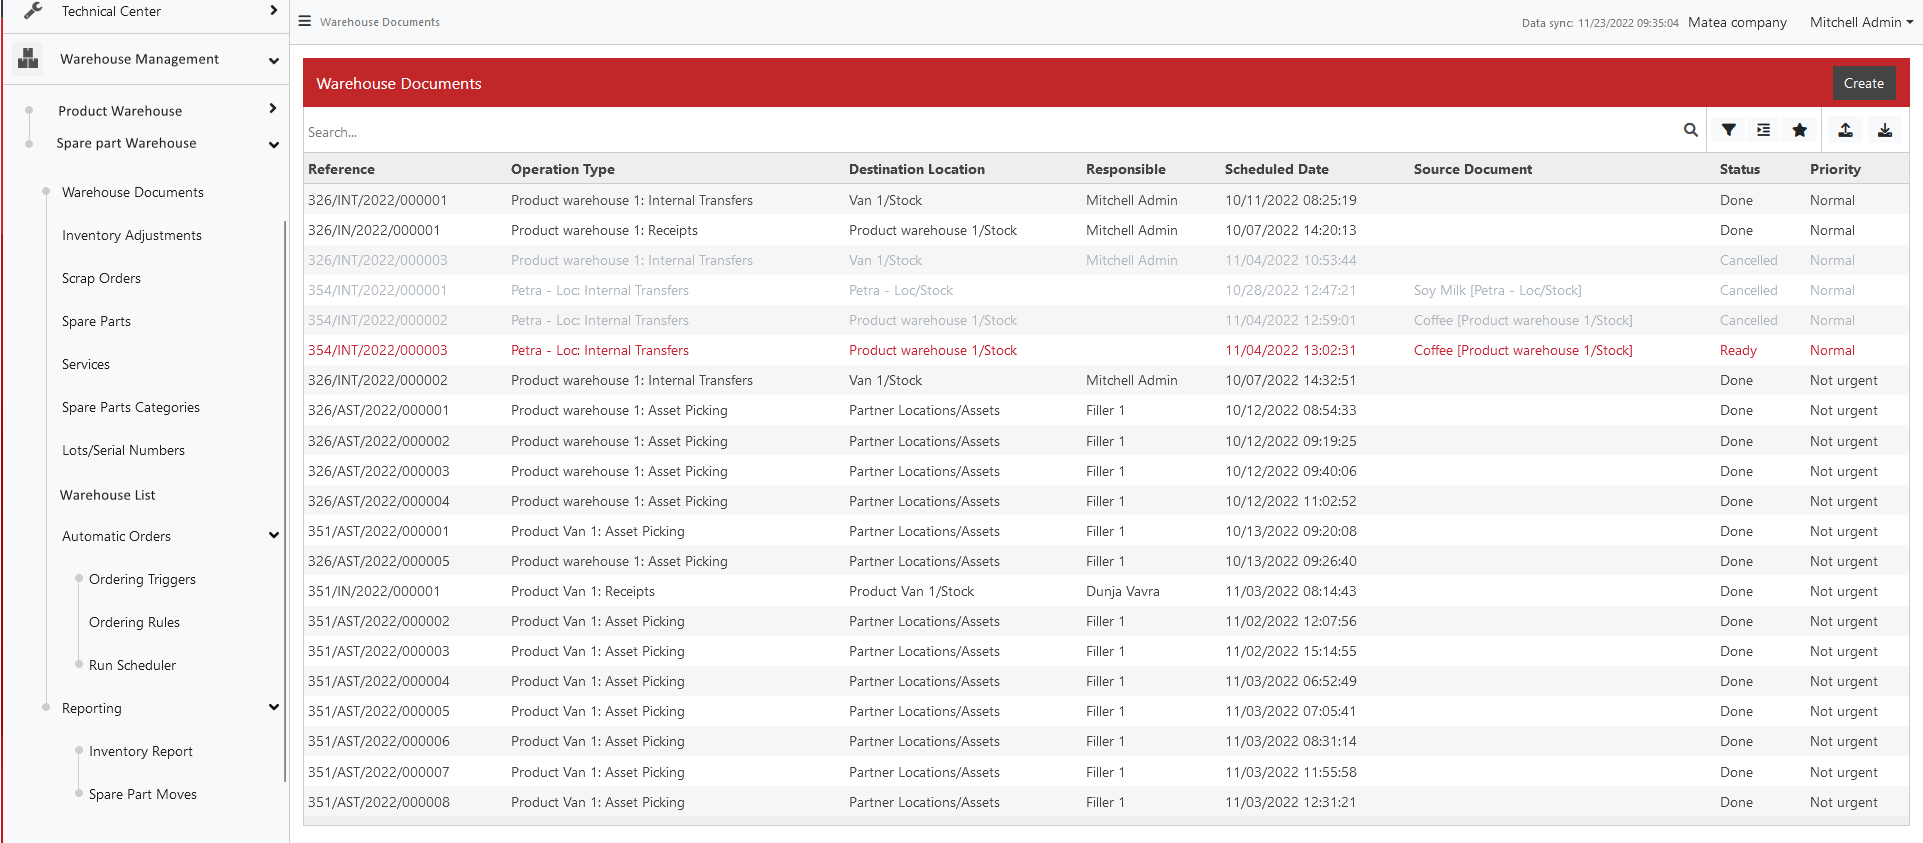Click the search magnifier icon
The image size is (1923, 843).
pos(1690,130)
